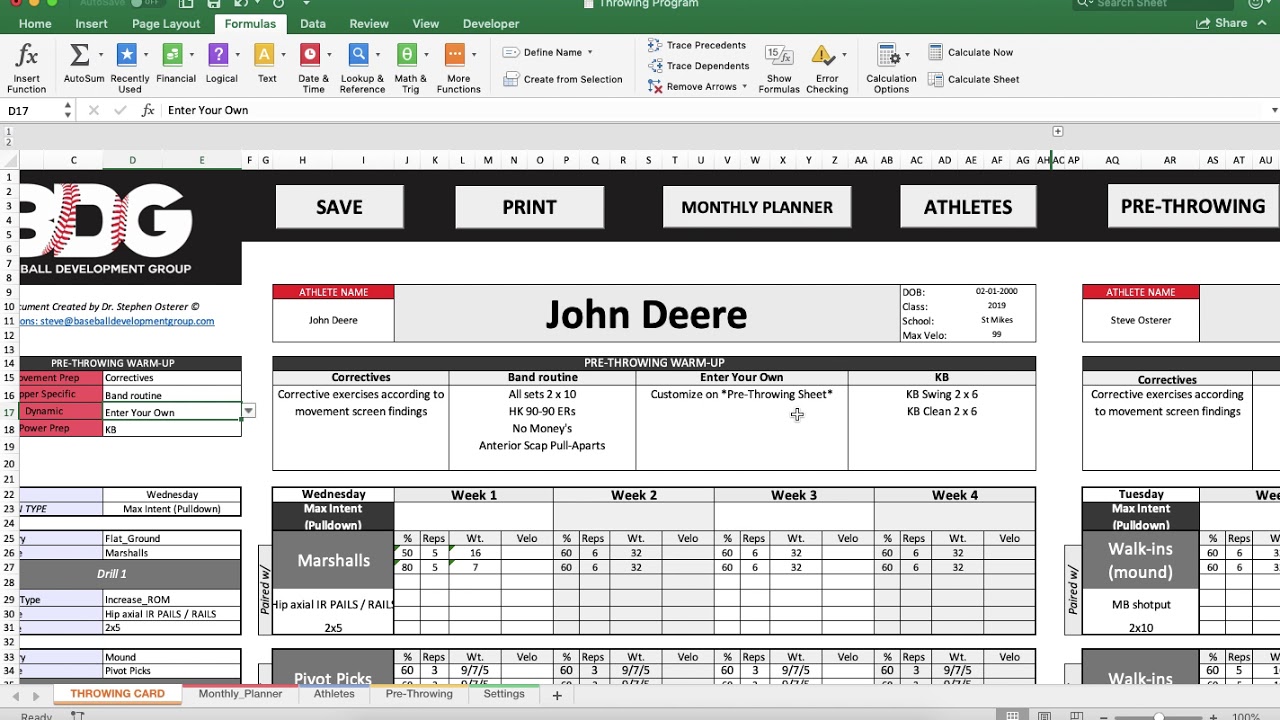Open the Text functions icon
Screen dimensions: 1280x720
264,55
